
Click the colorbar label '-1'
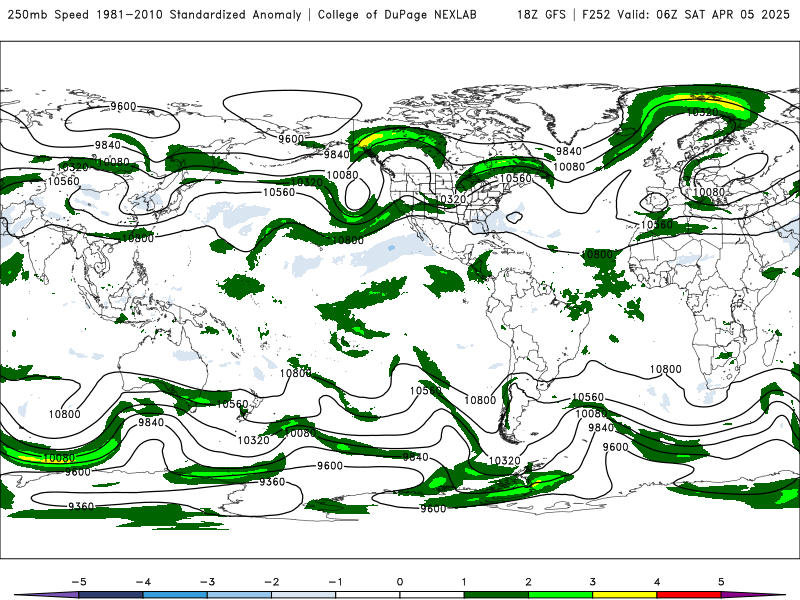coord(335,582)
